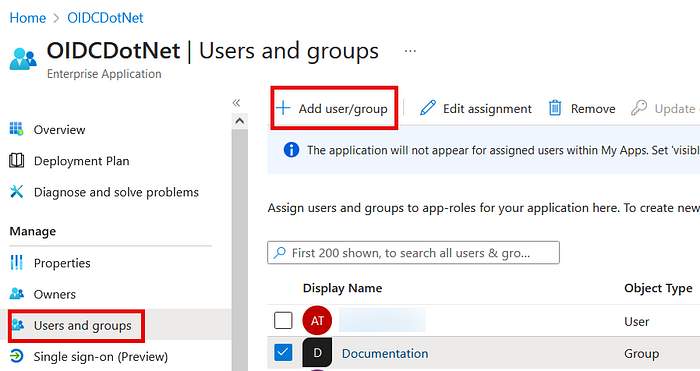The height and width of the screenshot is (371, 700).
Task: Click the 'Group' object type cell
Action: (x=642, y=354)
